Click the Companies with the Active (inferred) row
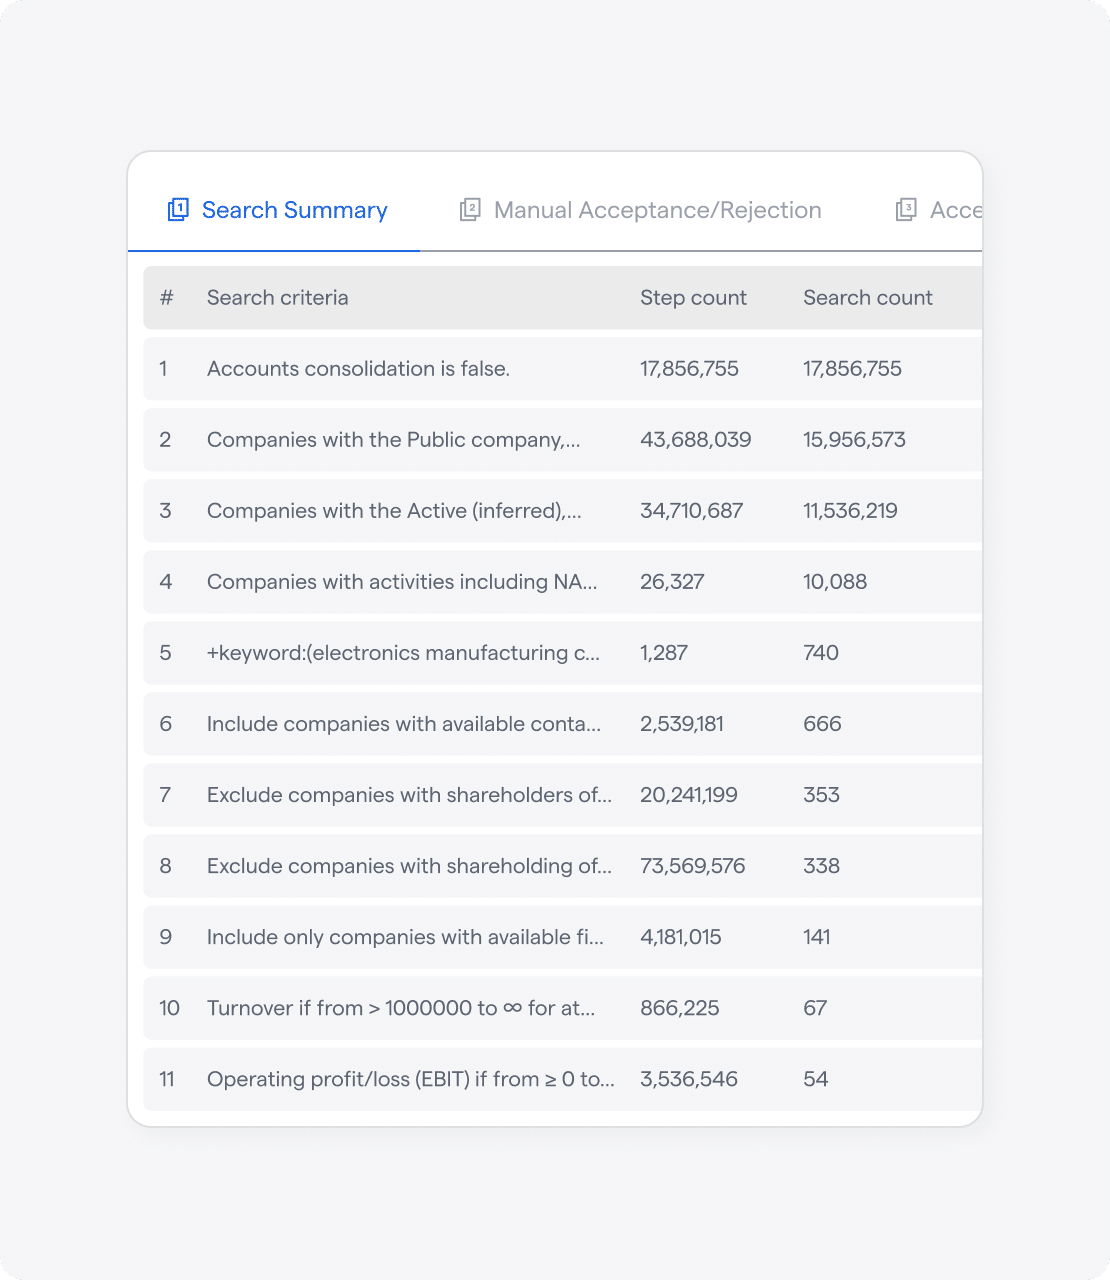 (393, 511)
